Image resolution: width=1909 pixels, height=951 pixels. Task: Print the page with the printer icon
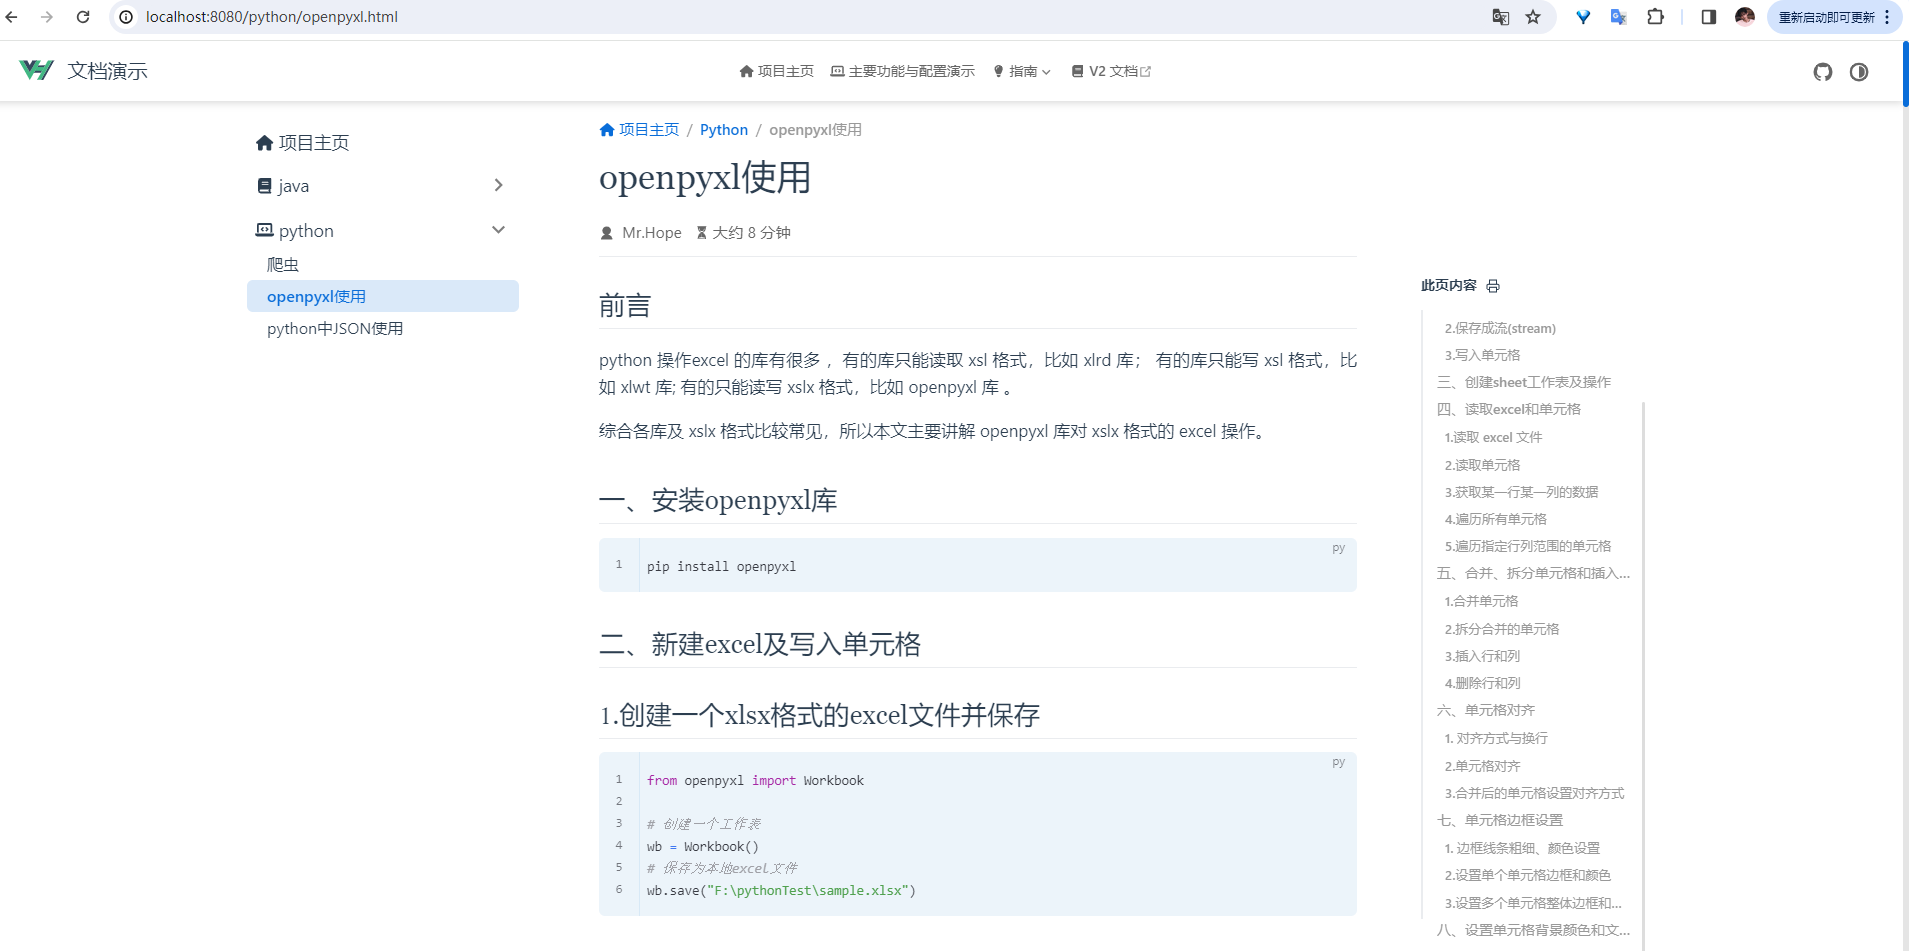point(1493,286)
